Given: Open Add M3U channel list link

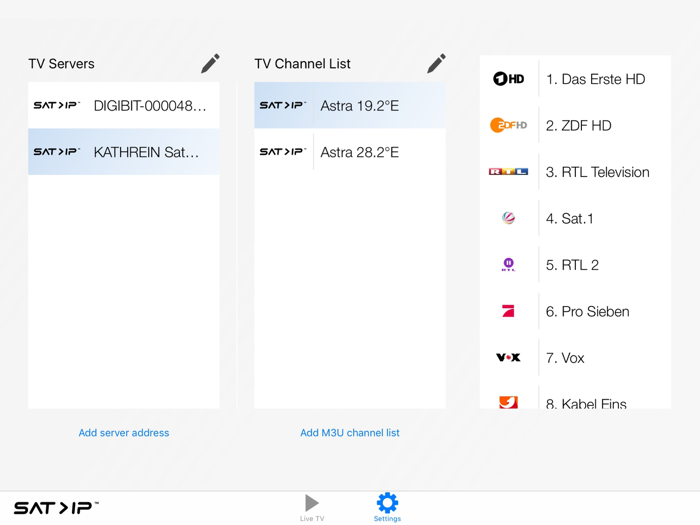Looking at the screenshot, I should pos(350,433).
